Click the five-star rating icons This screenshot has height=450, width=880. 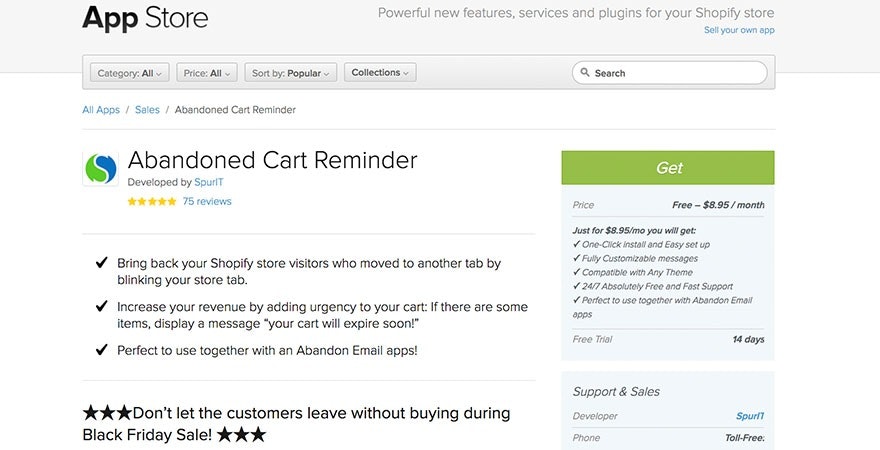152,201
